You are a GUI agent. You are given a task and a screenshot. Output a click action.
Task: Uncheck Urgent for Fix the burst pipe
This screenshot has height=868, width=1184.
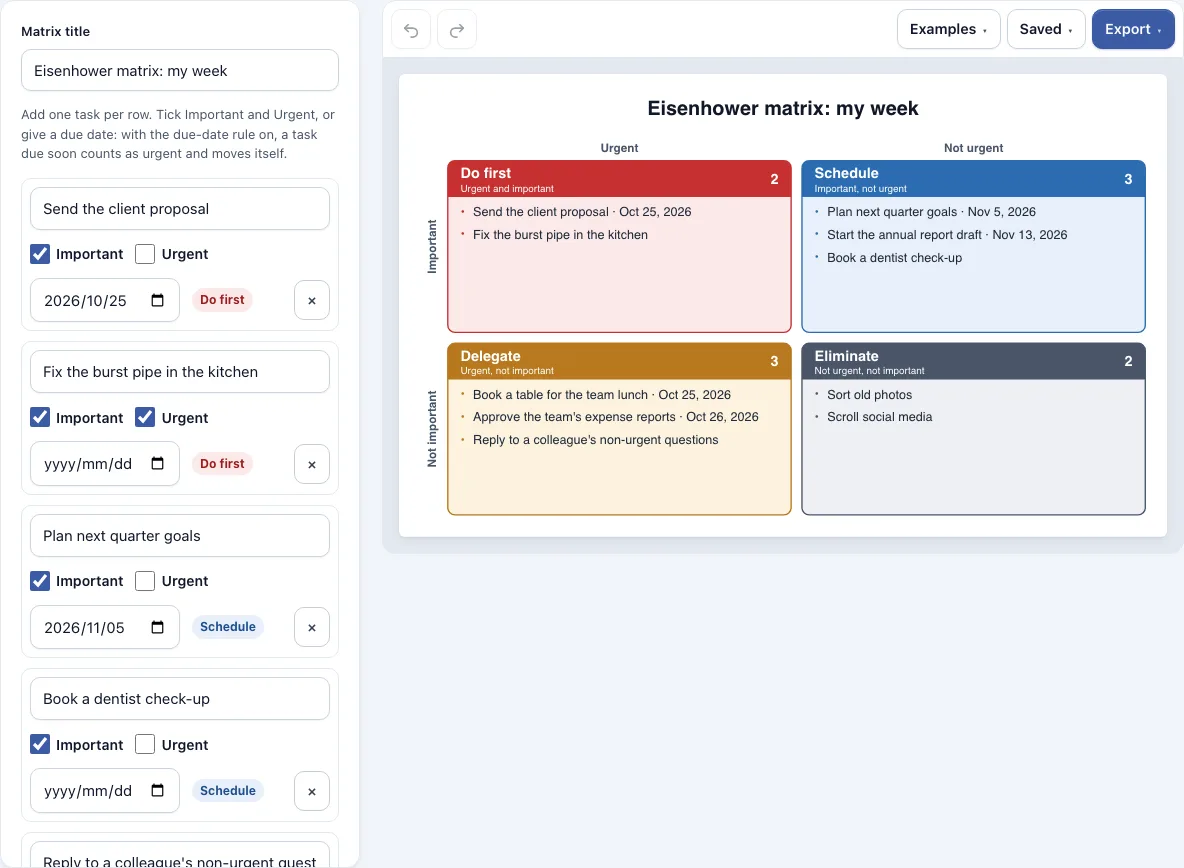pyautogui.click(x=145, y=417)
